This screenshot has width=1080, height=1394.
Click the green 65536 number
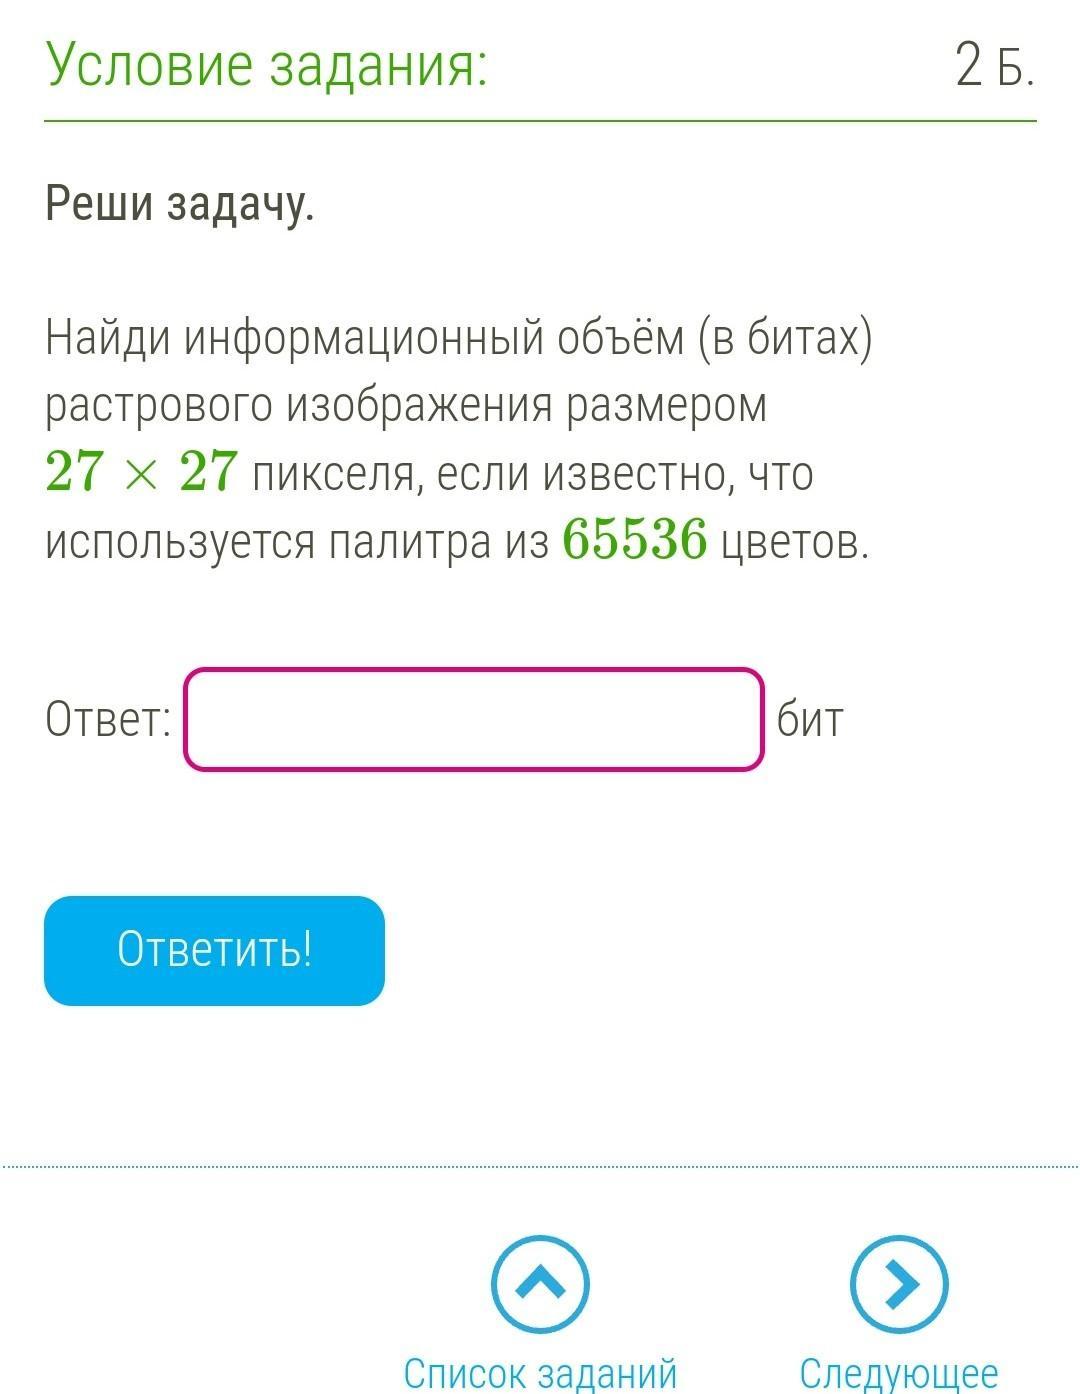point(635,540)
